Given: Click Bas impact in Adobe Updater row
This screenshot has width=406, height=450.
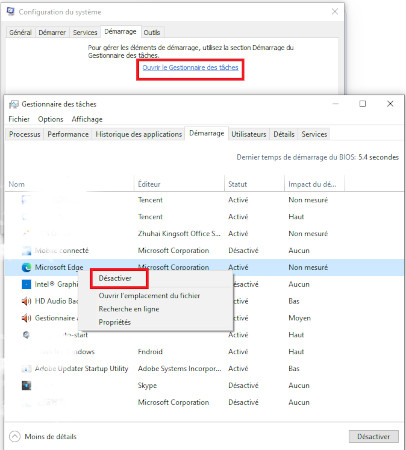Looking at the screenshot, I should [x=294, y=369].
